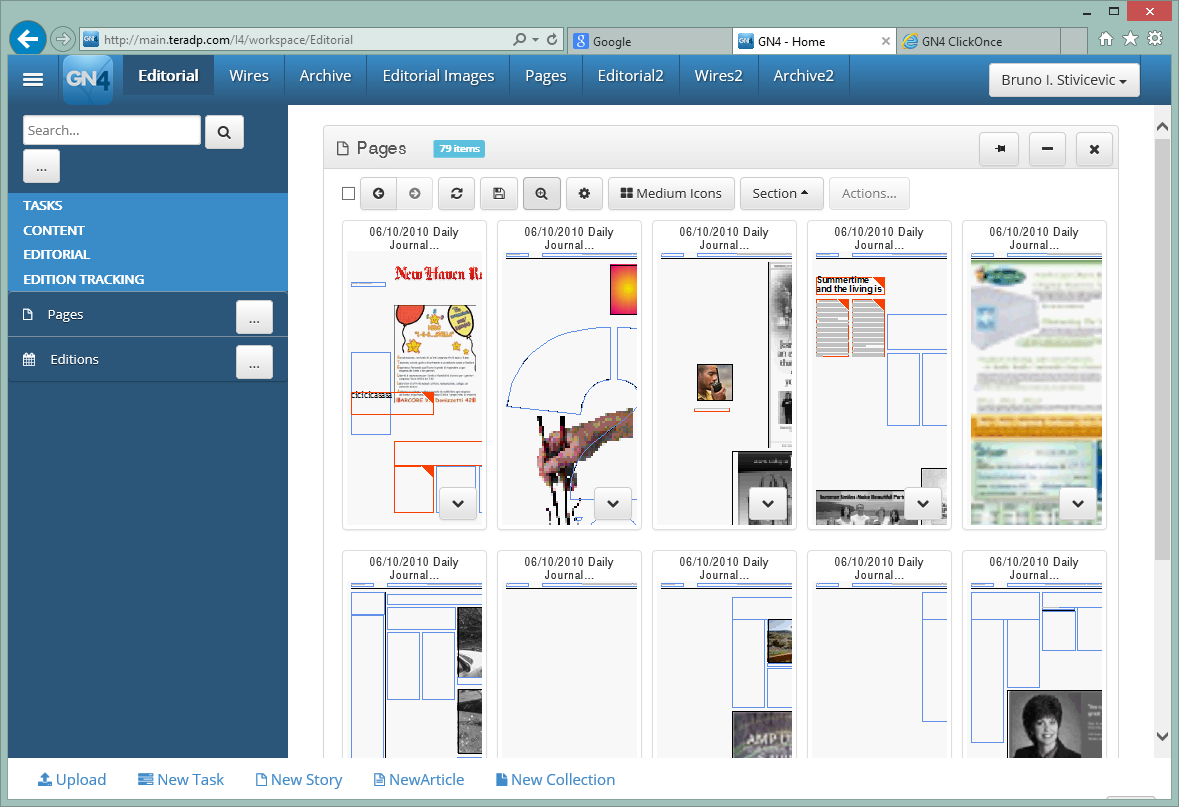The height and width of the screenshot is (807, 1179).
Task: Switch to the Wires tab
Action: coord(249,76)
